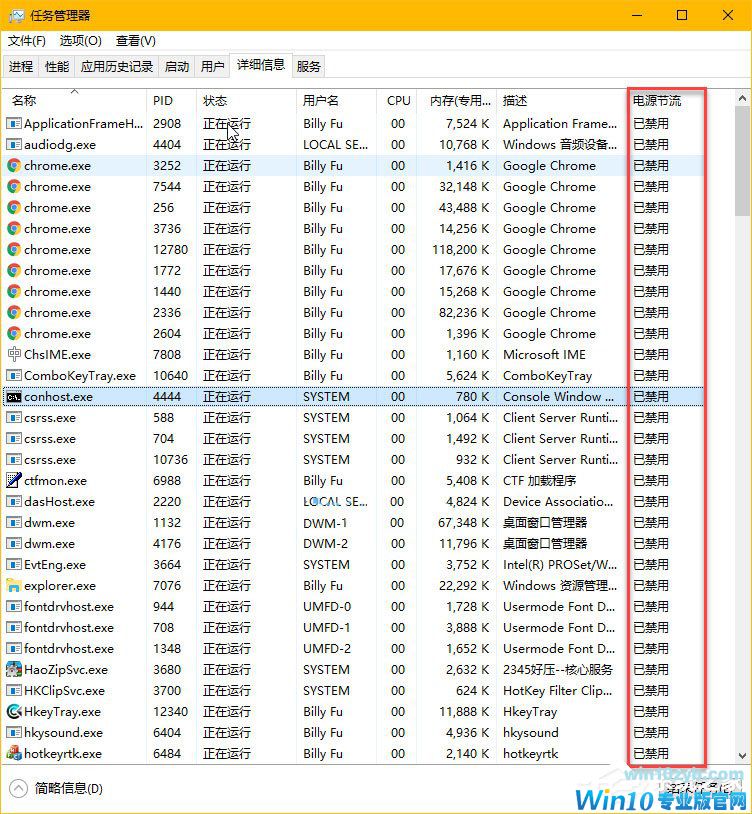This screenshot has height=814, width=752.
Task: Sort by 描述 column header
Action: pos(562,100)
